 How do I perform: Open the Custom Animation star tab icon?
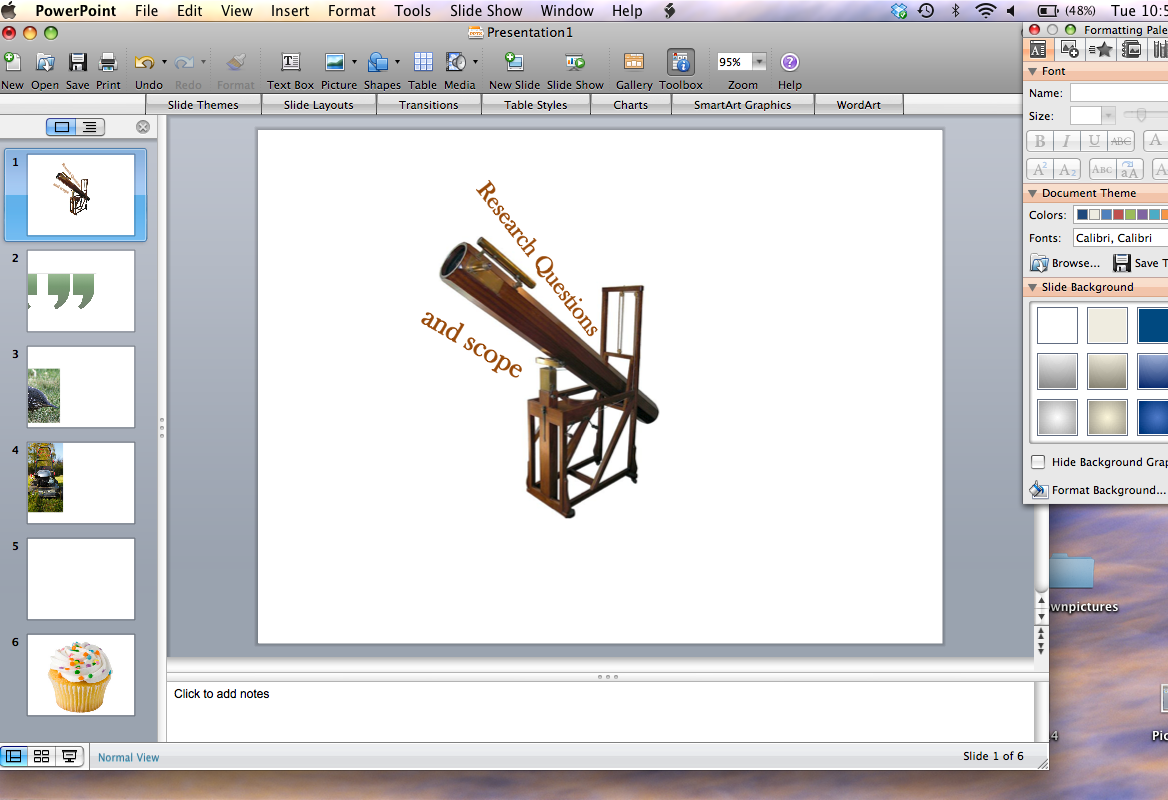pyautogui.click(x=1101, y=49)
